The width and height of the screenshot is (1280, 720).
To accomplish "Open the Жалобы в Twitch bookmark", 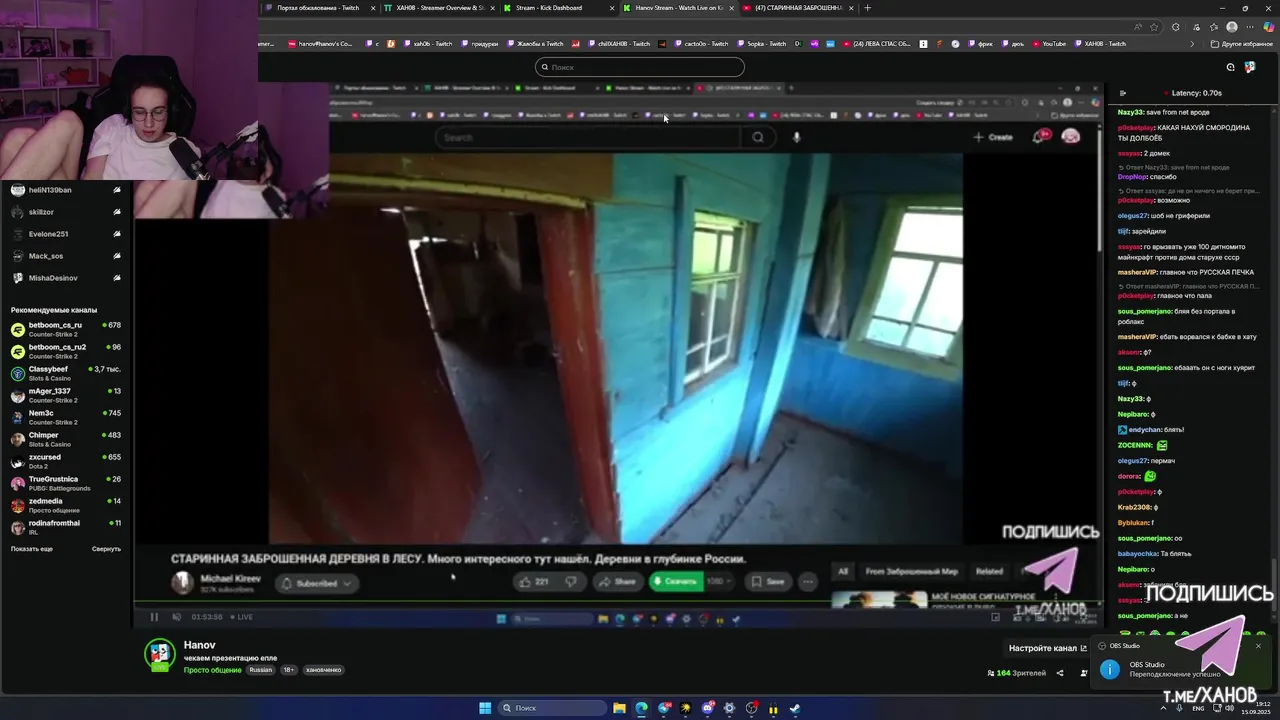I will coord(535,44).
